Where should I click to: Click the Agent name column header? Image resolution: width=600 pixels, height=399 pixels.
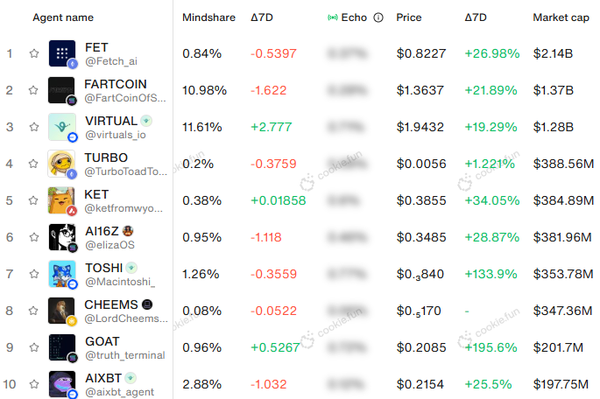pos(63,18)
